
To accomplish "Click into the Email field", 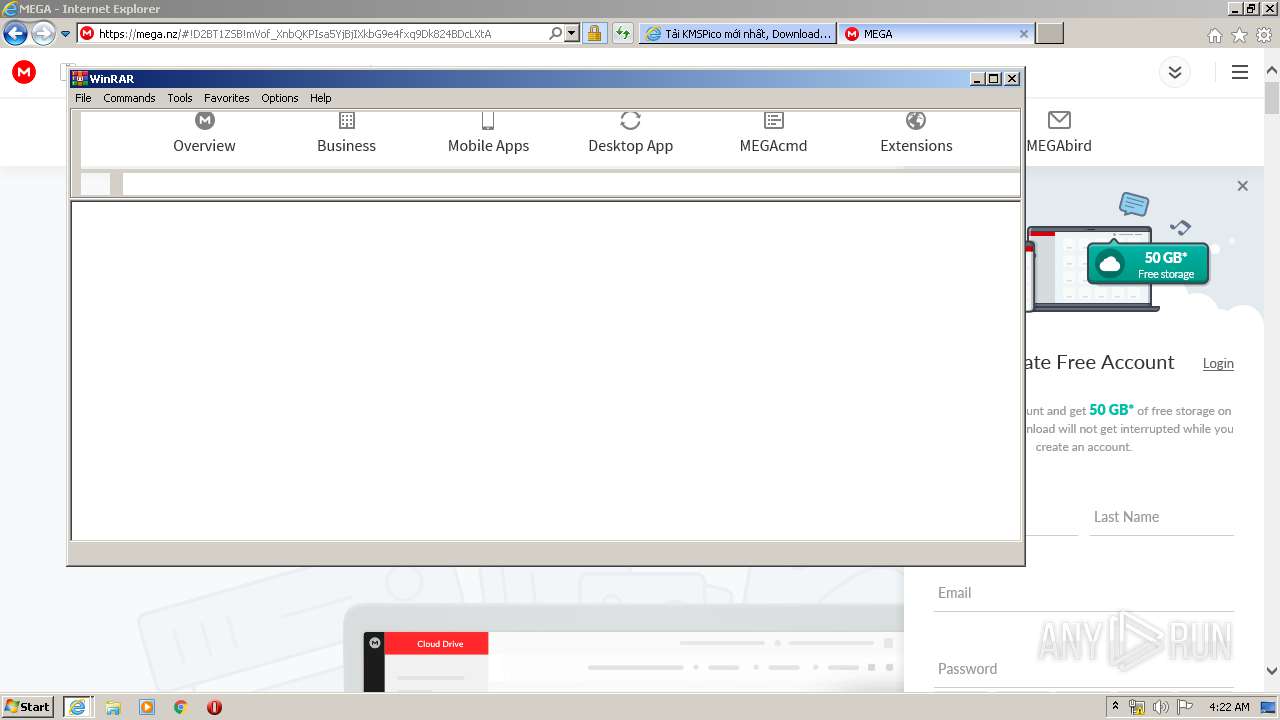I will (x=1084, y=593).
